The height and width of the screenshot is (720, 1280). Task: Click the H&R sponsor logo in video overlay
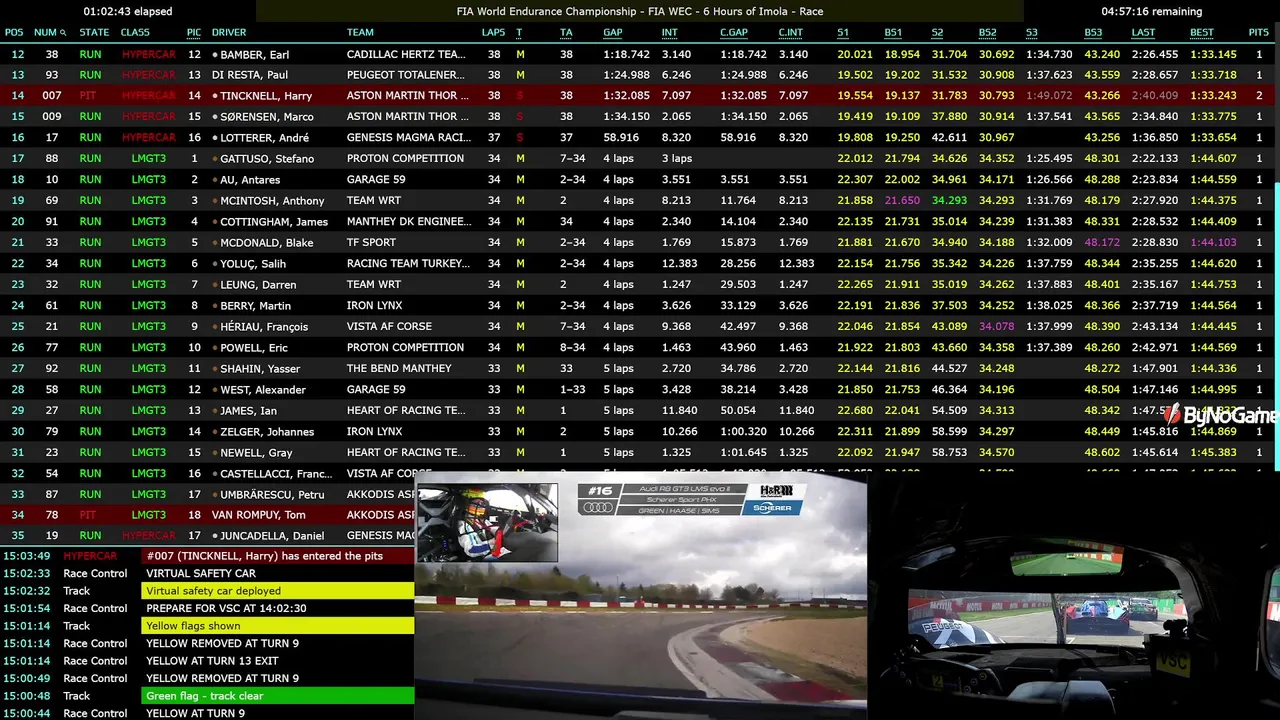point(776,490)
